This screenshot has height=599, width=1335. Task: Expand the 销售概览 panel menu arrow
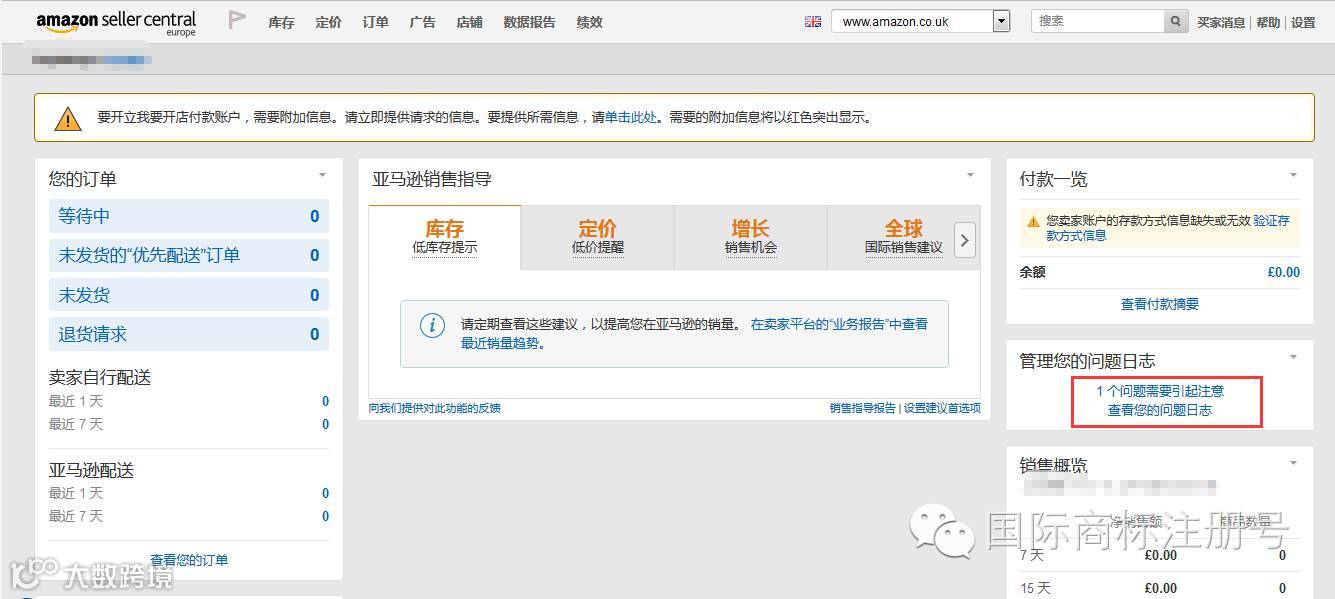[x=1293, y=463]
